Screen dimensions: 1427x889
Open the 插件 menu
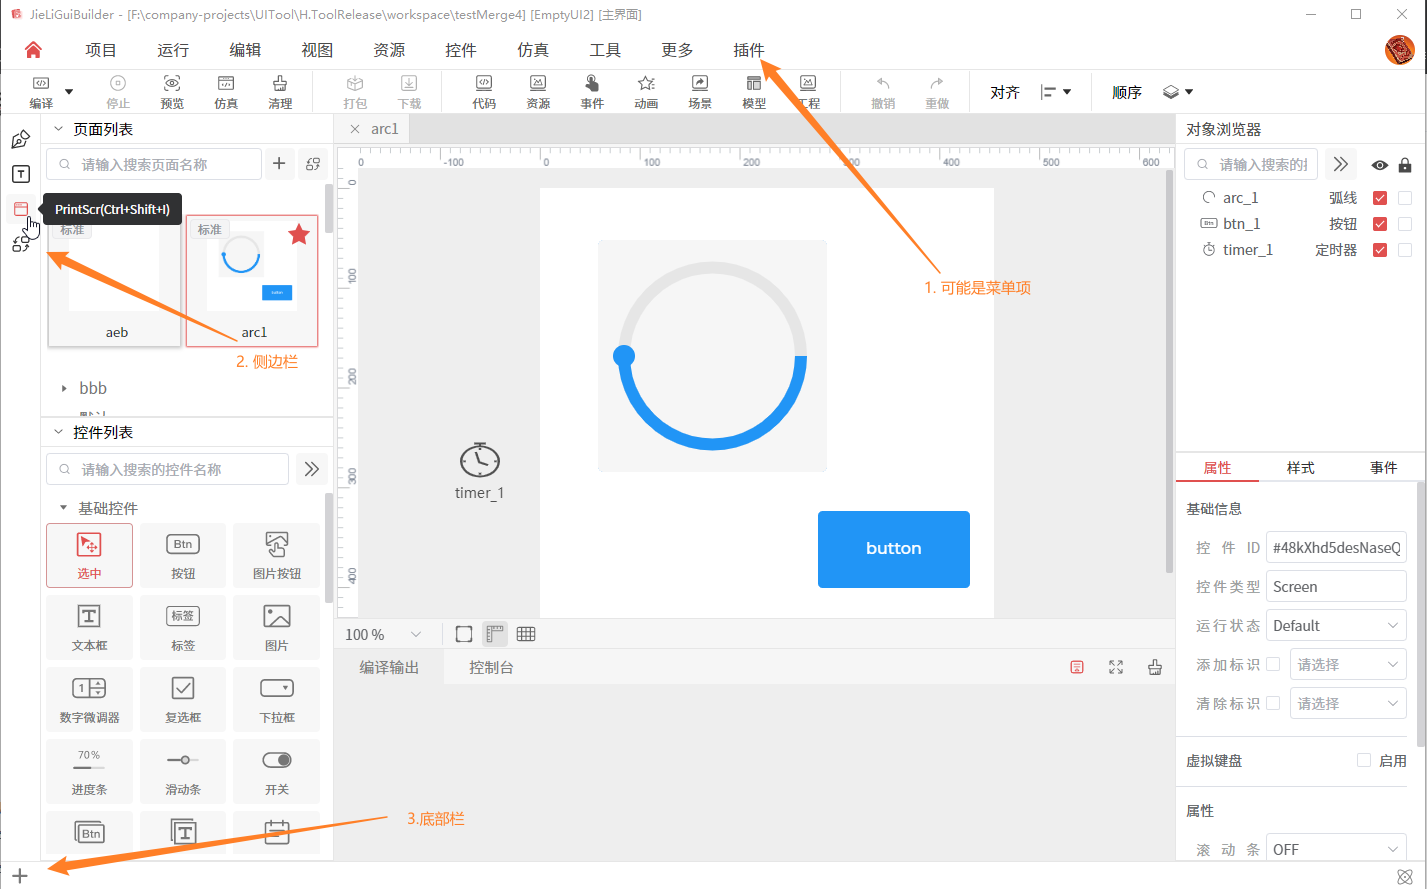(x=749, y=51)
